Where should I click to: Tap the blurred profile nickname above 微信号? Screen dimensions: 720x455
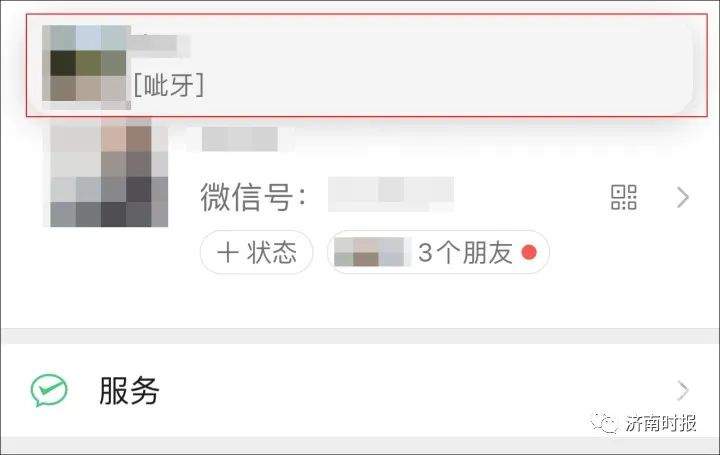240,139
